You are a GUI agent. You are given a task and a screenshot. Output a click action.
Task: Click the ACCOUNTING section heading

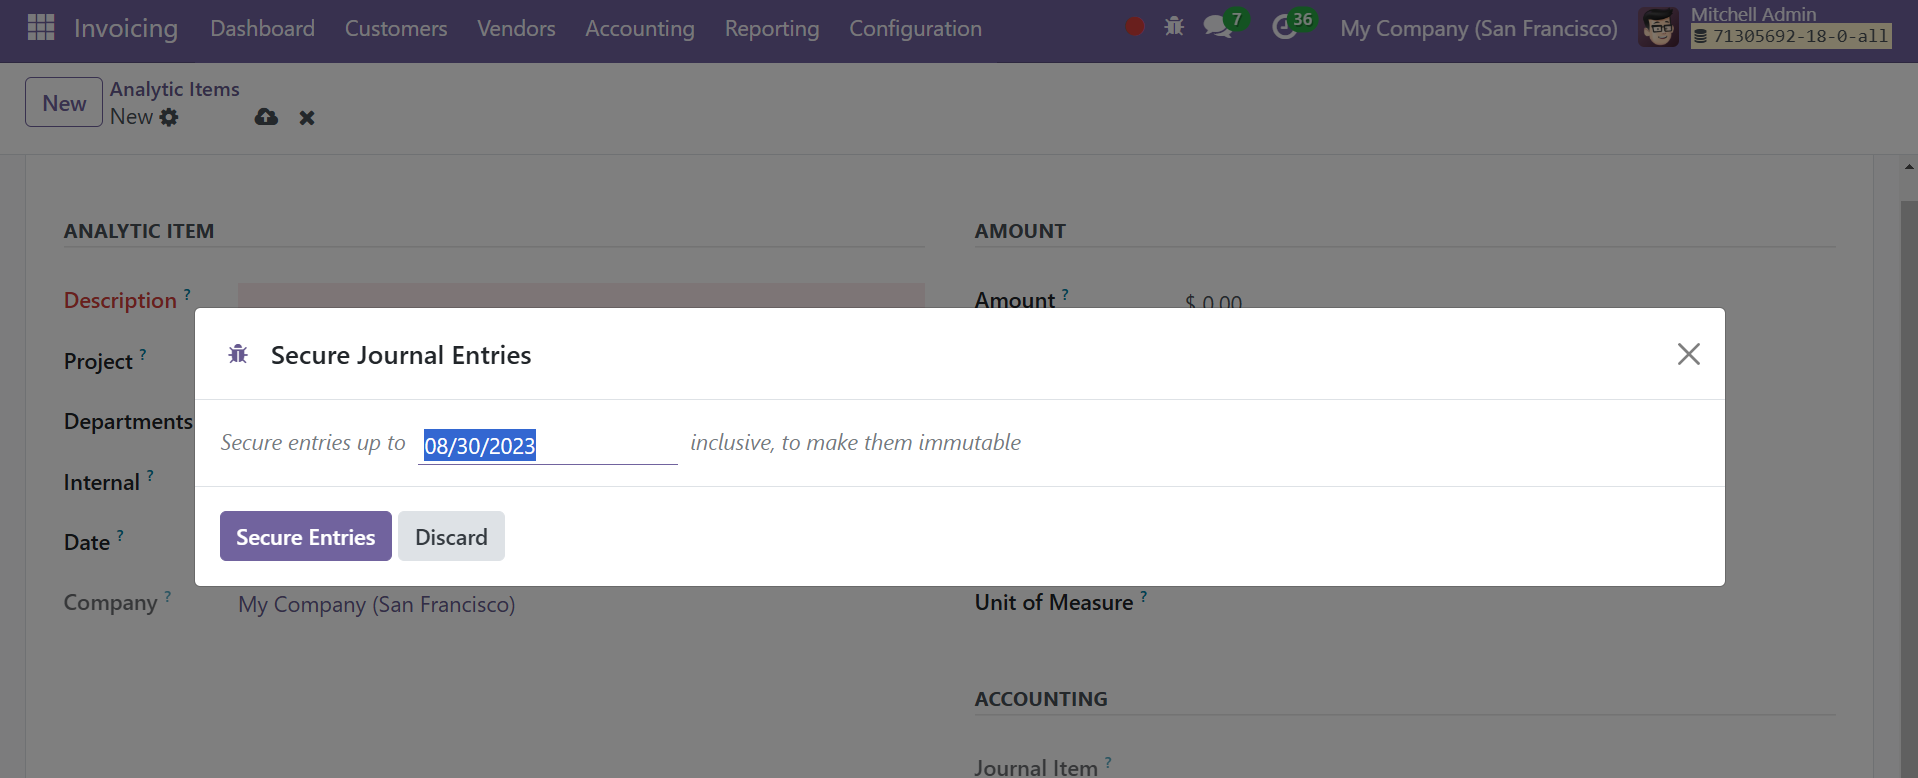pyautogui.click(x=1041, y=699)
